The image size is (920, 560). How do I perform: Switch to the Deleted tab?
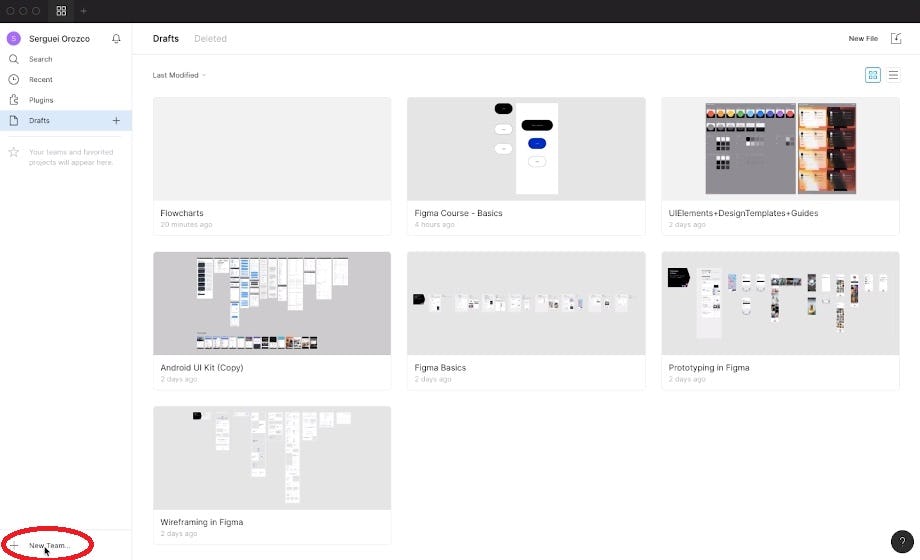pyautogui.click(x=210, y=39)
